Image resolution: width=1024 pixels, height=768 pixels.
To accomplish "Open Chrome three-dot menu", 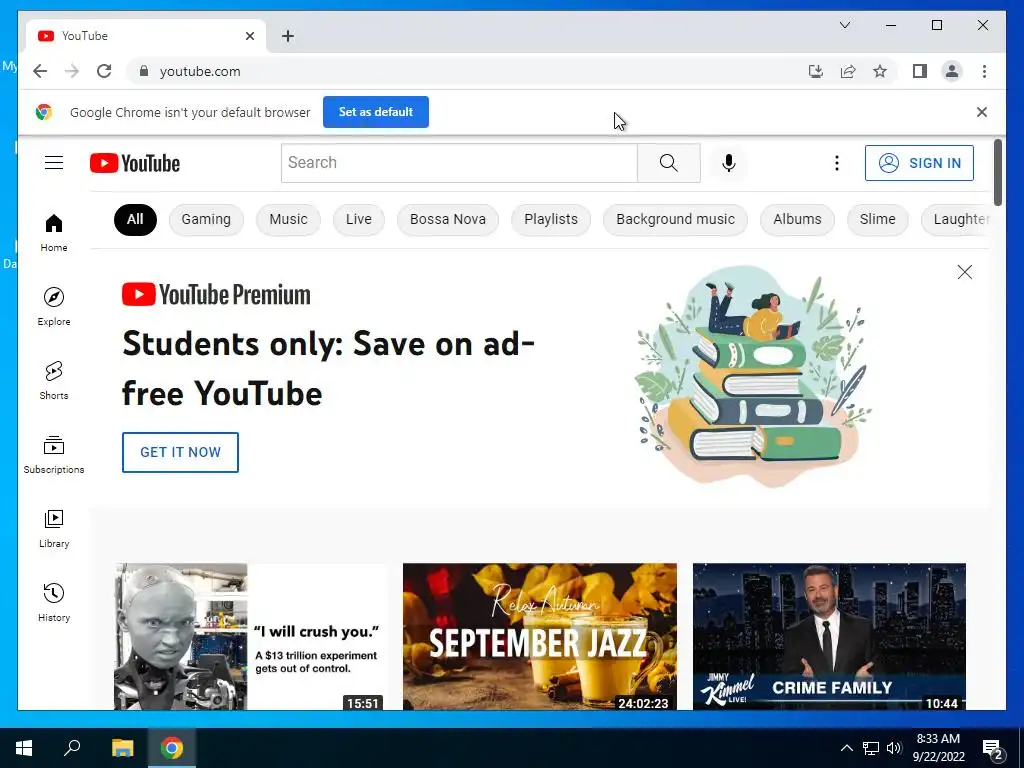I will (x=984, y=71).
